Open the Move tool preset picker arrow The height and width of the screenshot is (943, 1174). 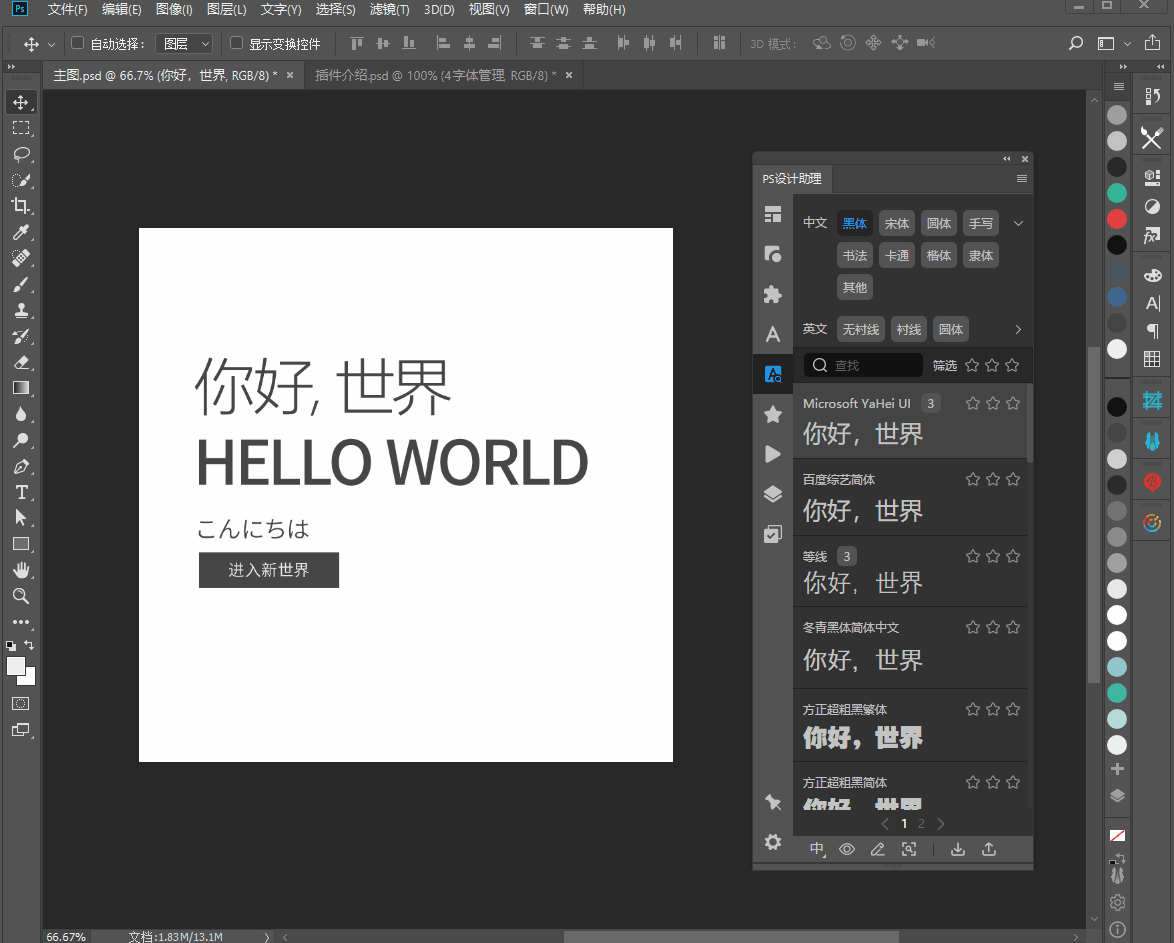[x=51, y=44]
